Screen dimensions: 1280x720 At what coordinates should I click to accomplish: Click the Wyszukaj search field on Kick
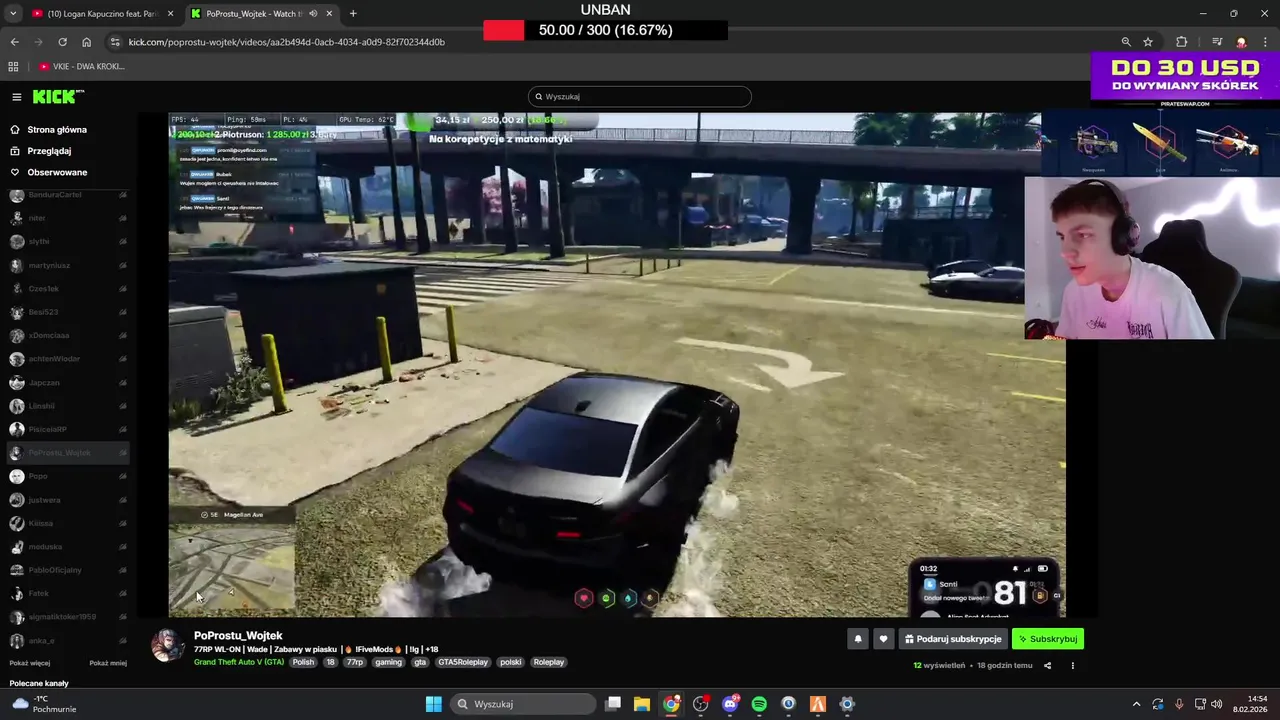pos(640,97)
